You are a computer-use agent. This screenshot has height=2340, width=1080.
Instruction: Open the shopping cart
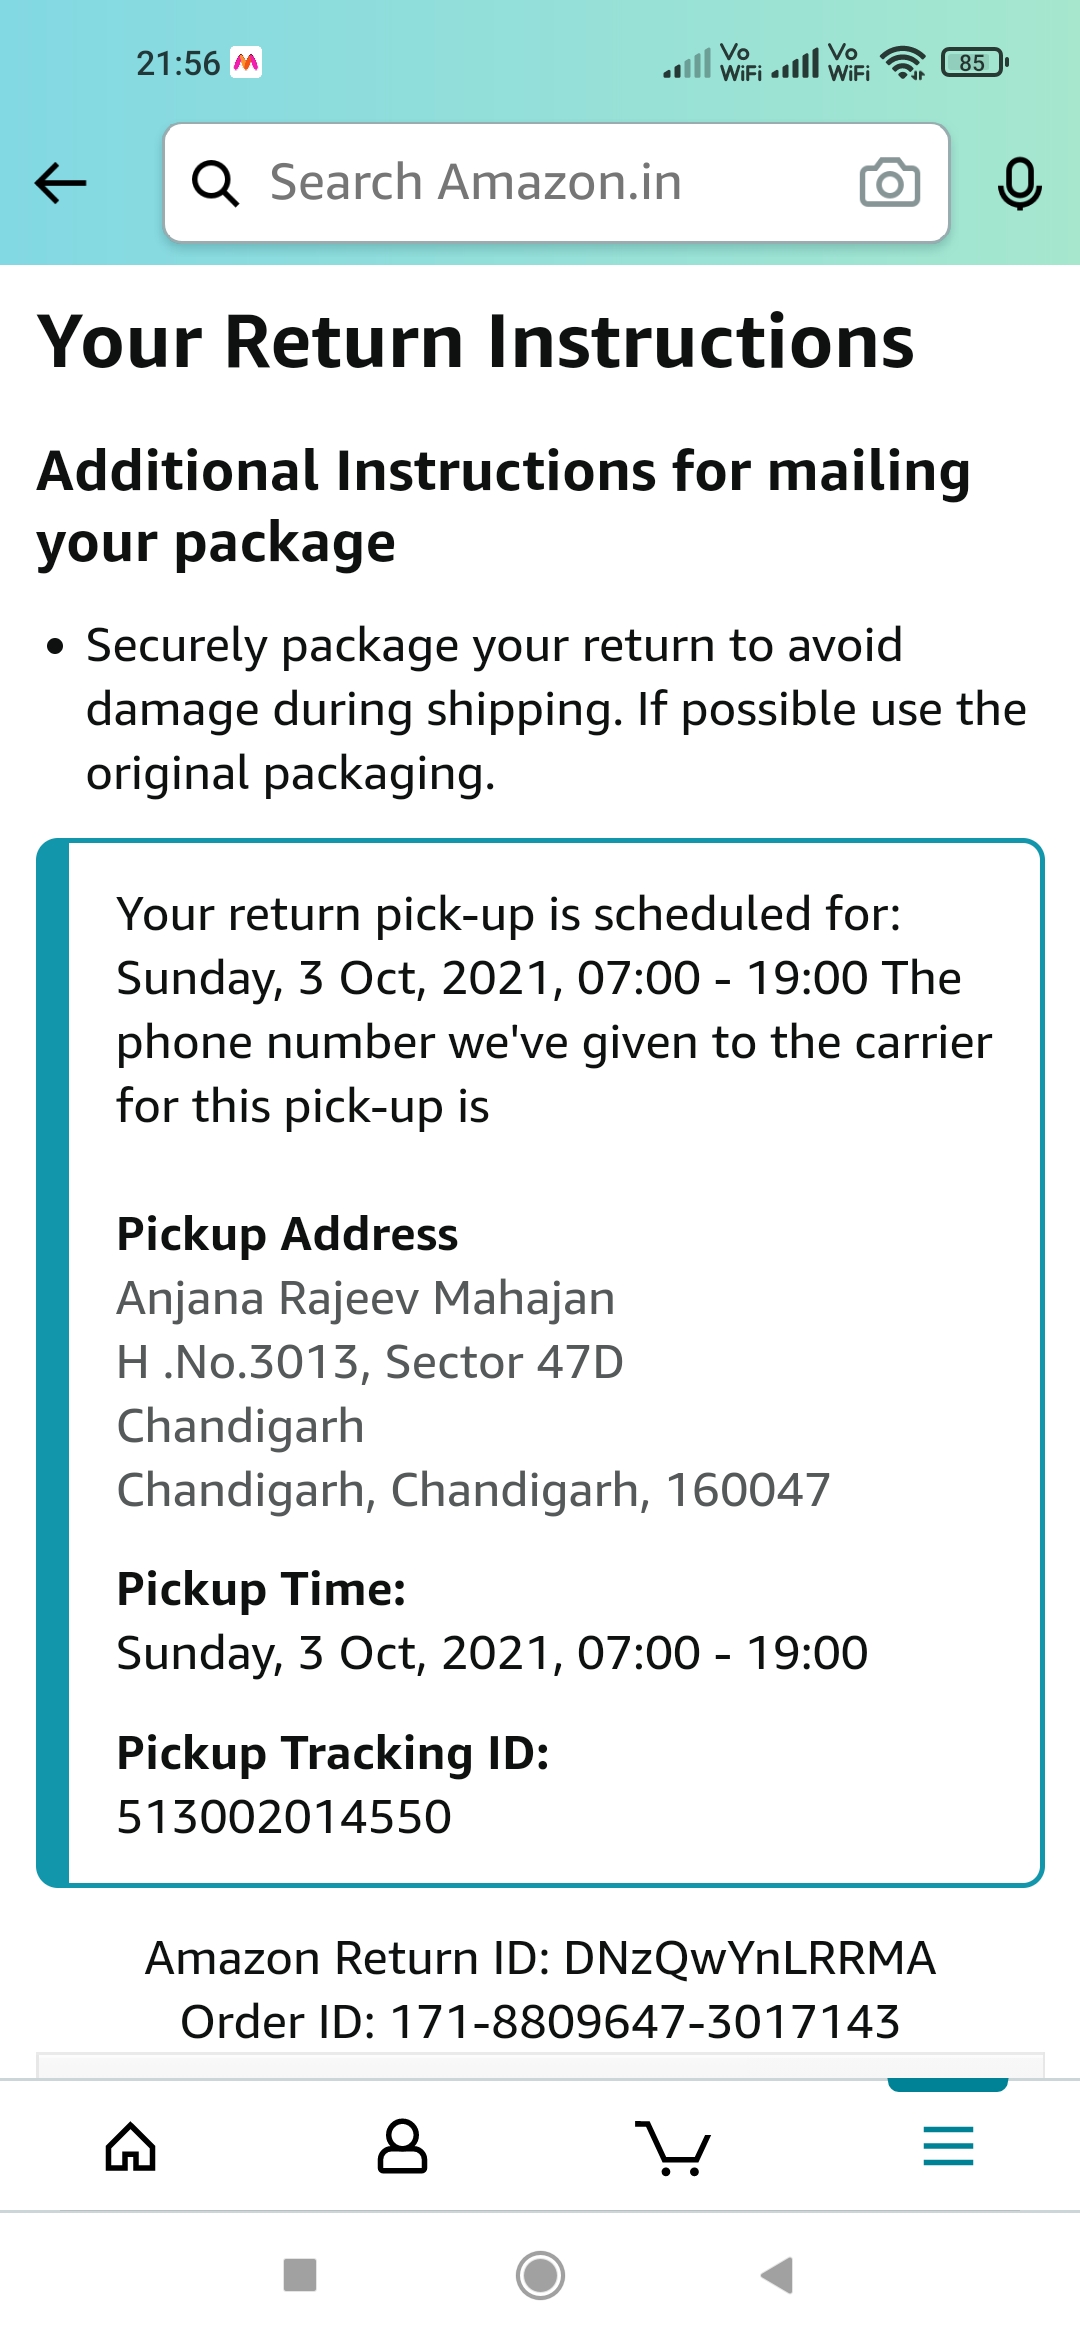(672, 2147)
